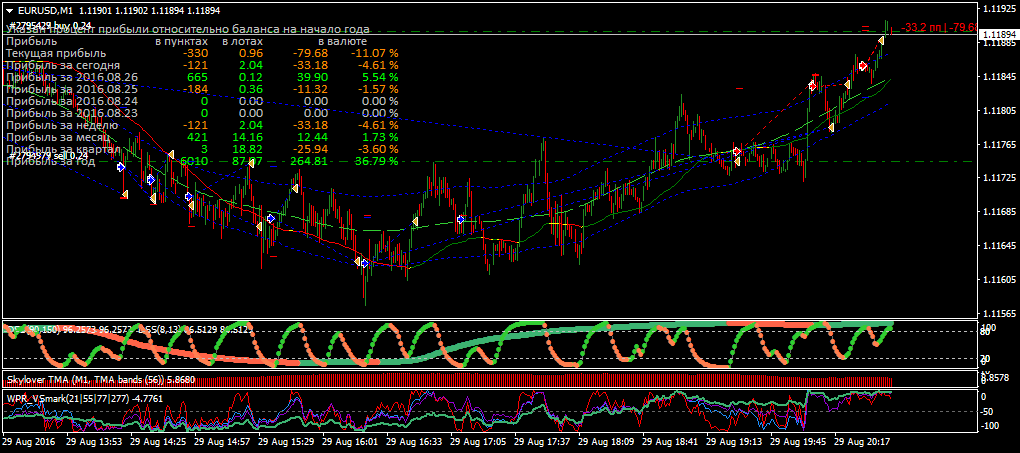Viewport: 1020px width, 453px height.
Task: Click the header note about percent profit of balance
Action: coord(188,29)
